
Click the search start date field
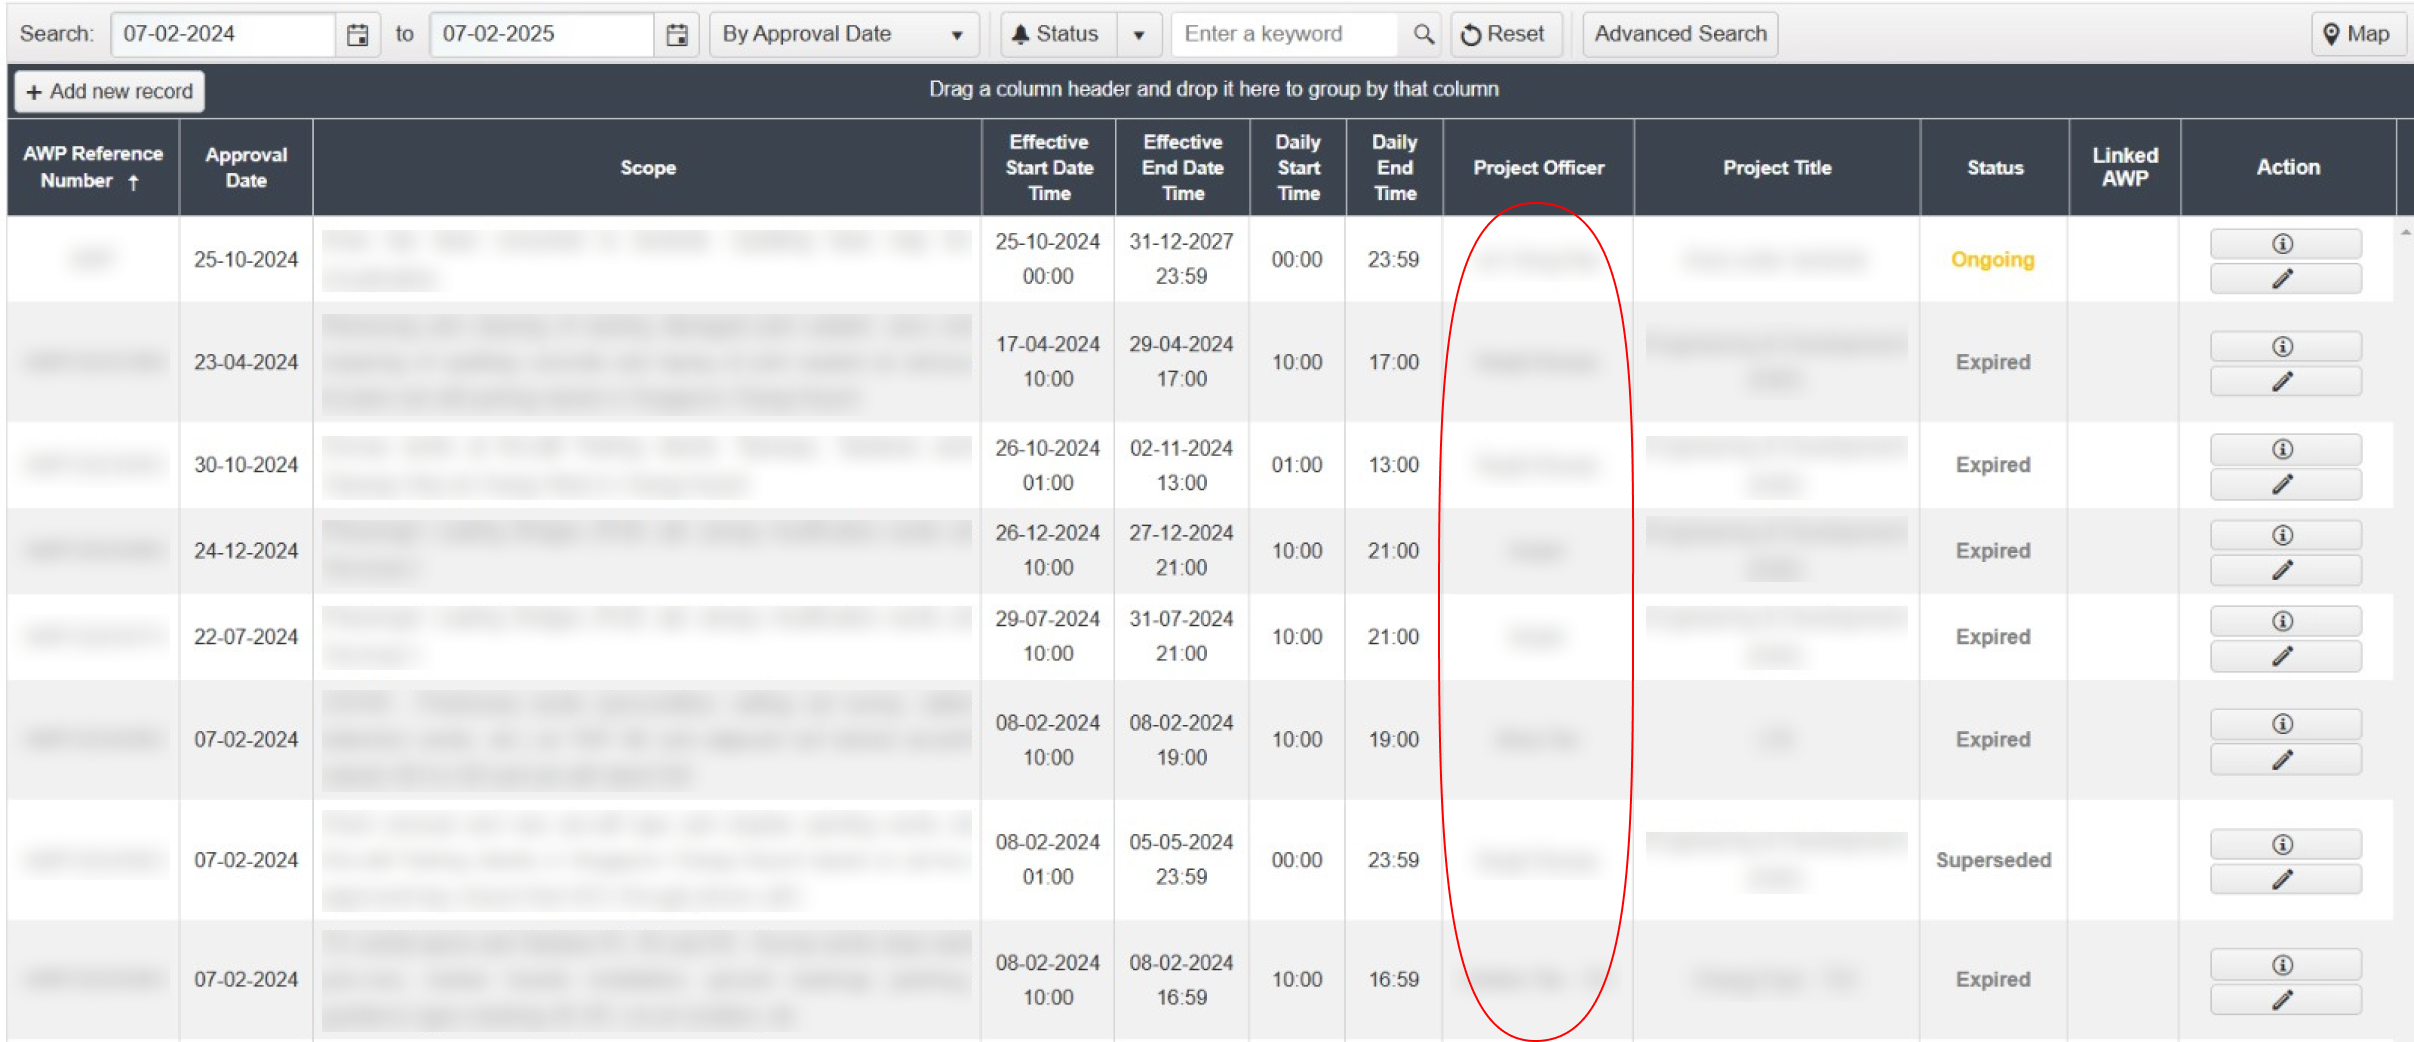click(222, 35)
